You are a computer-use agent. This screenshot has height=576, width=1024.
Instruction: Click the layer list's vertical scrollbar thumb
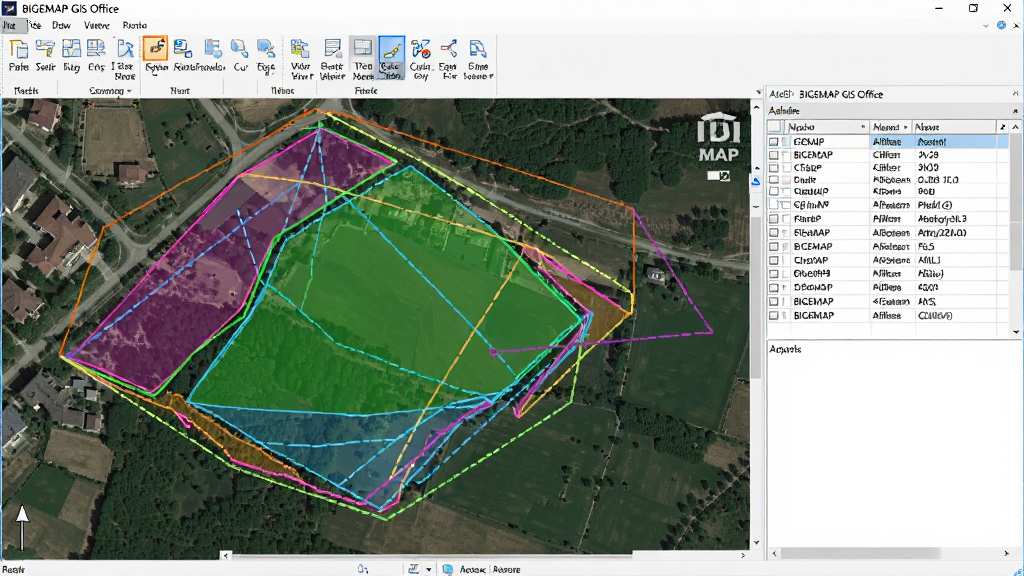point(1016,202)
